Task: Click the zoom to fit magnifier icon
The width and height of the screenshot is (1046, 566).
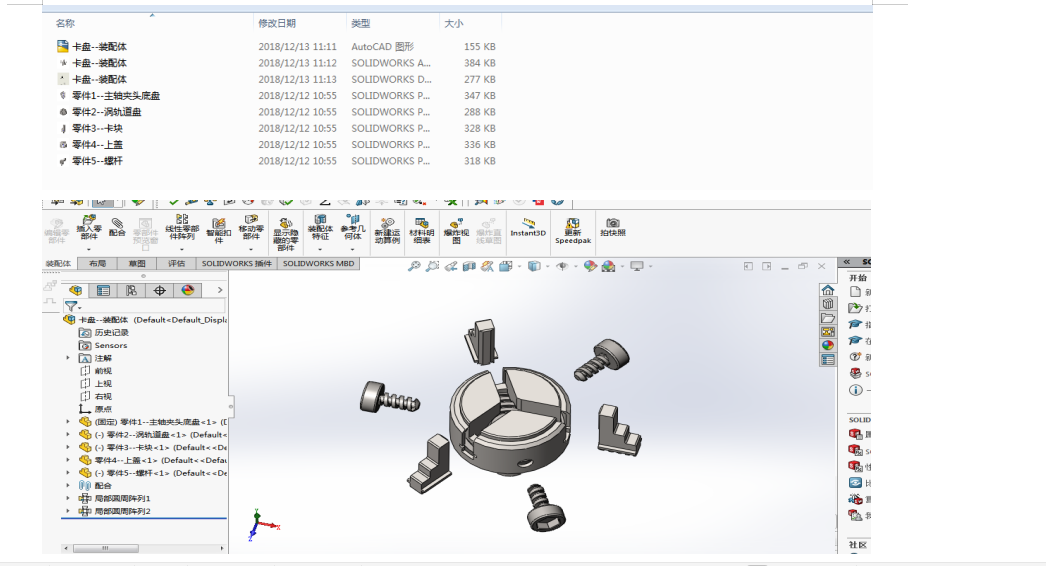Action: point(414,266)
